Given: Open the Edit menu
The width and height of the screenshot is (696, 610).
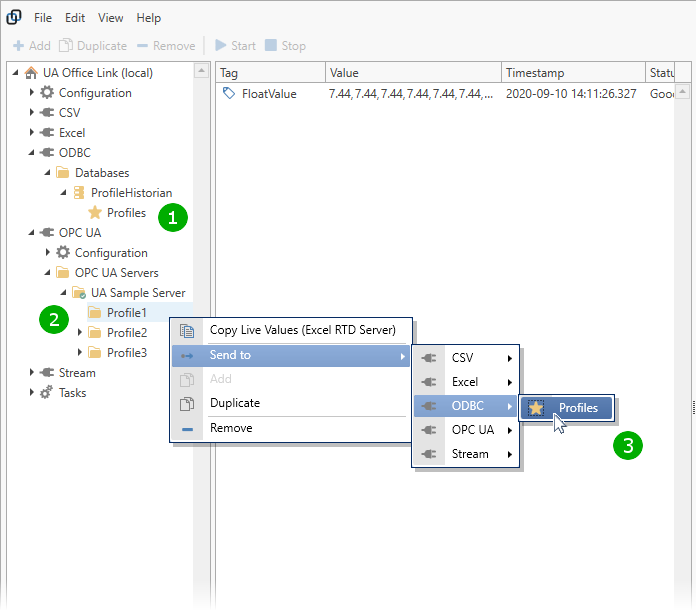Looking at the screenshot, I should click(x=75, y=18).
